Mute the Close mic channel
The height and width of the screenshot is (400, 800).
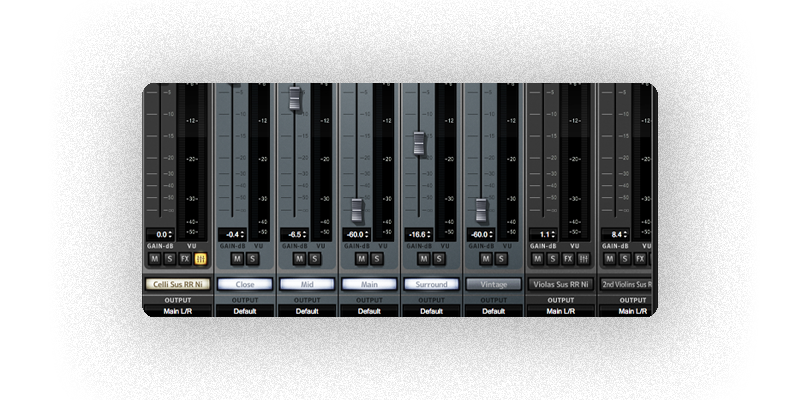(237, 258)
